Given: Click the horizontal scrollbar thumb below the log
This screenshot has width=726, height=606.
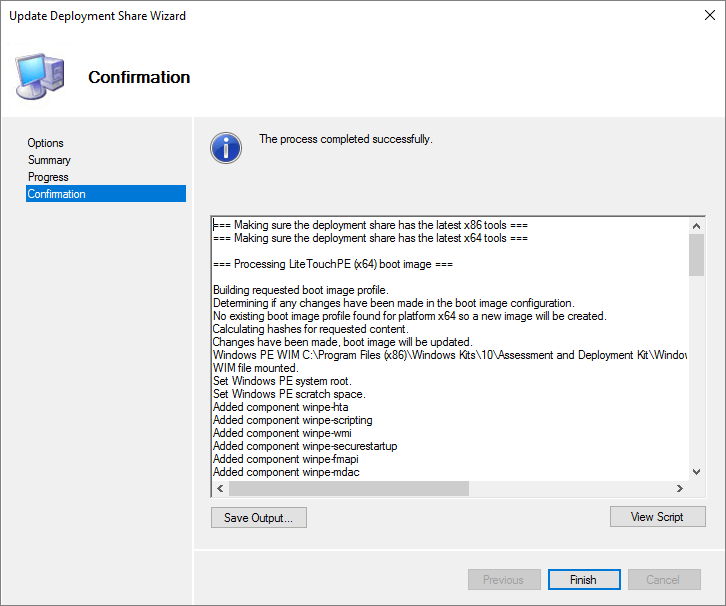Looking at the screenshot, I should pos(348,489).
